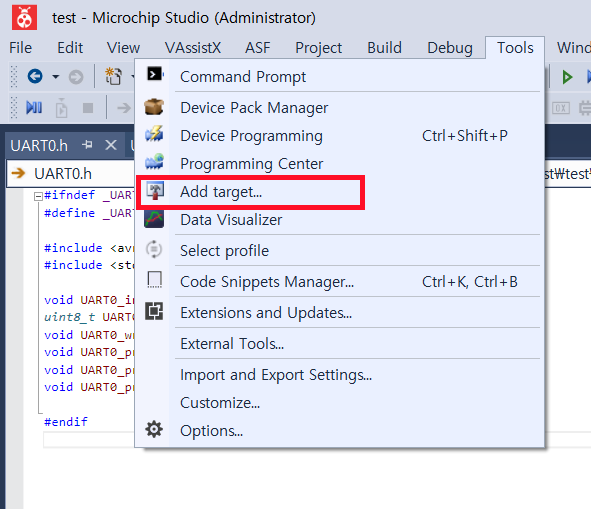591x509 pixels.
Task: Open the Project menu
Action: coord(318,48)
